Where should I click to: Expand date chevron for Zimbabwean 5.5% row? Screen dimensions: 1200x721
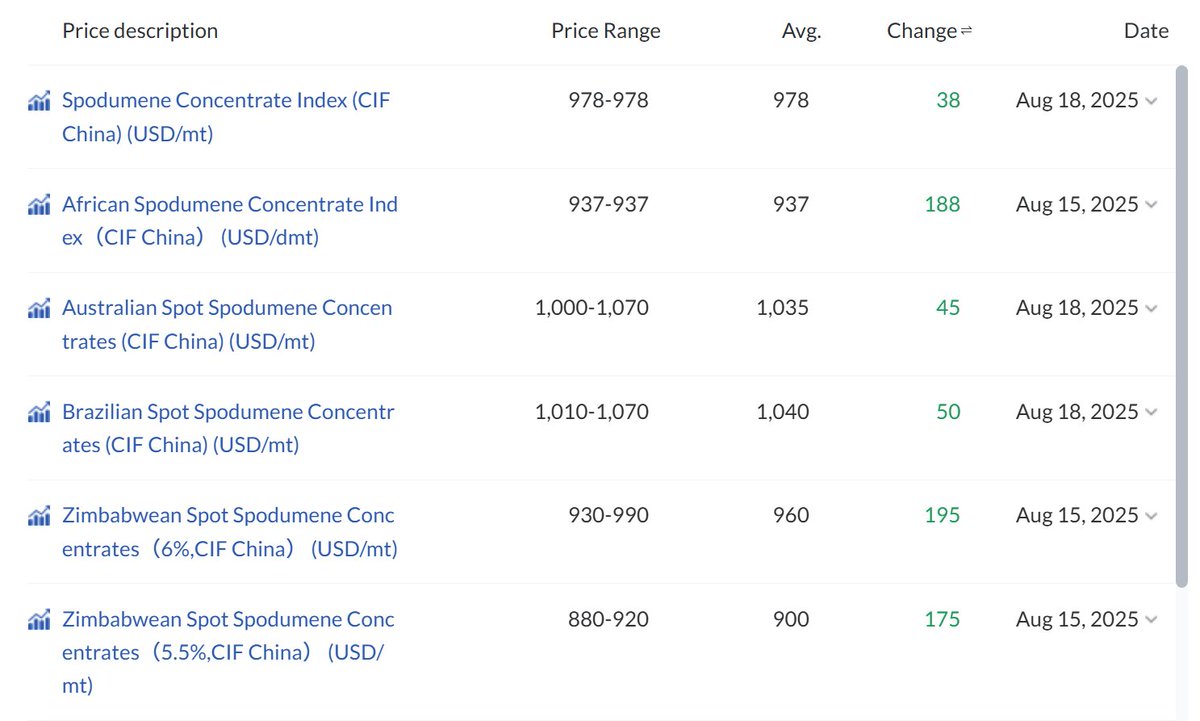point(1151,620)
